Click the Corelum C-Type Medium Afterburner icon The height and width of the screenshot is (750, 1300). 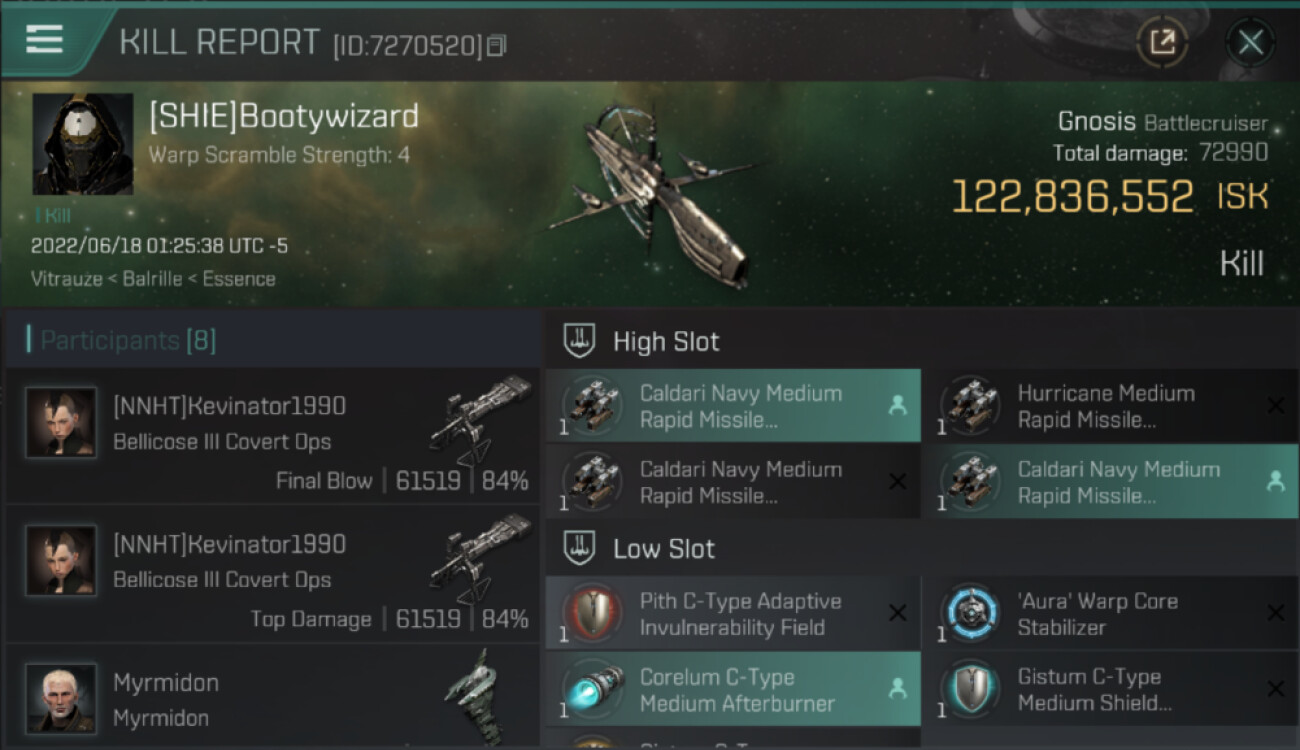tap(592, 690)
